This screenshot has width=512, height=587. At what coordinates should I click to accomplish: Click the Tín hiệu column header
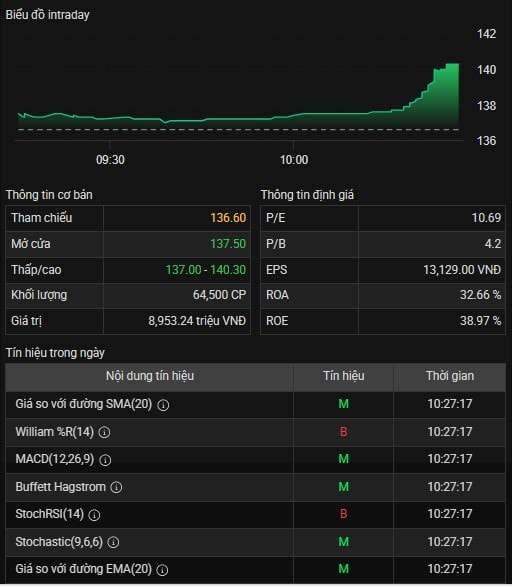(344, 376)
